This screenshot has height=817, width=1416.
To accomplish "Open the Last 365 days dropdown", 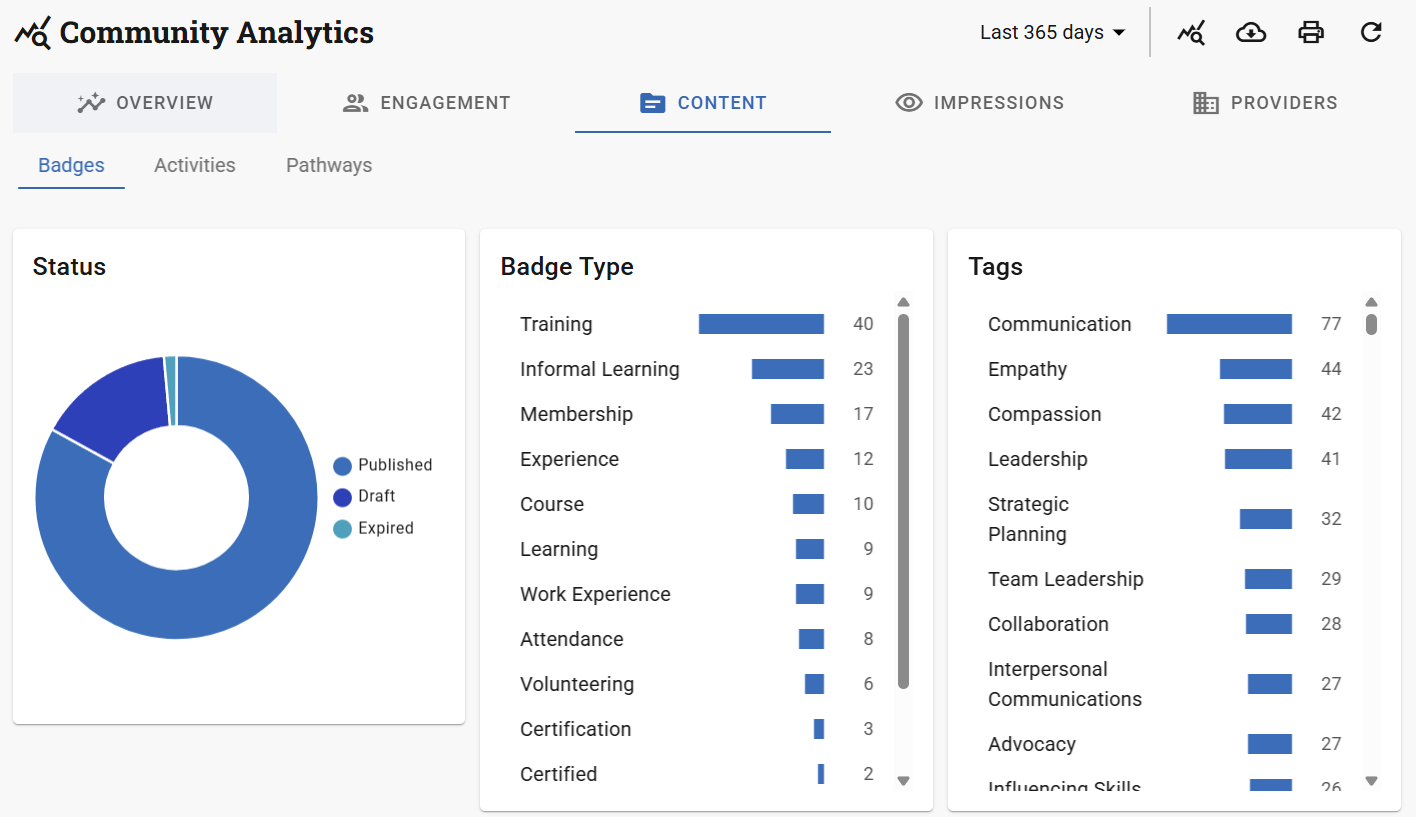I will click(1053, 33).
